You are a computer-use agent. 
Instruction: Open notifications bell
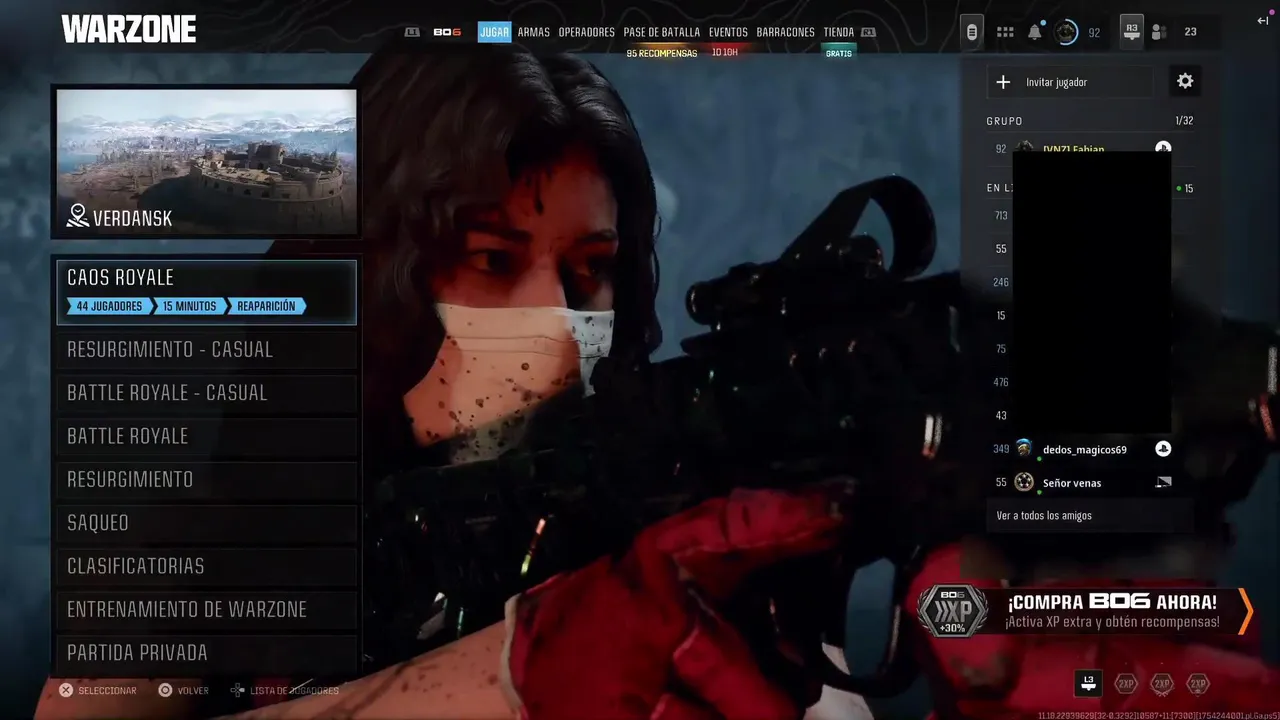click(1035, 32)
